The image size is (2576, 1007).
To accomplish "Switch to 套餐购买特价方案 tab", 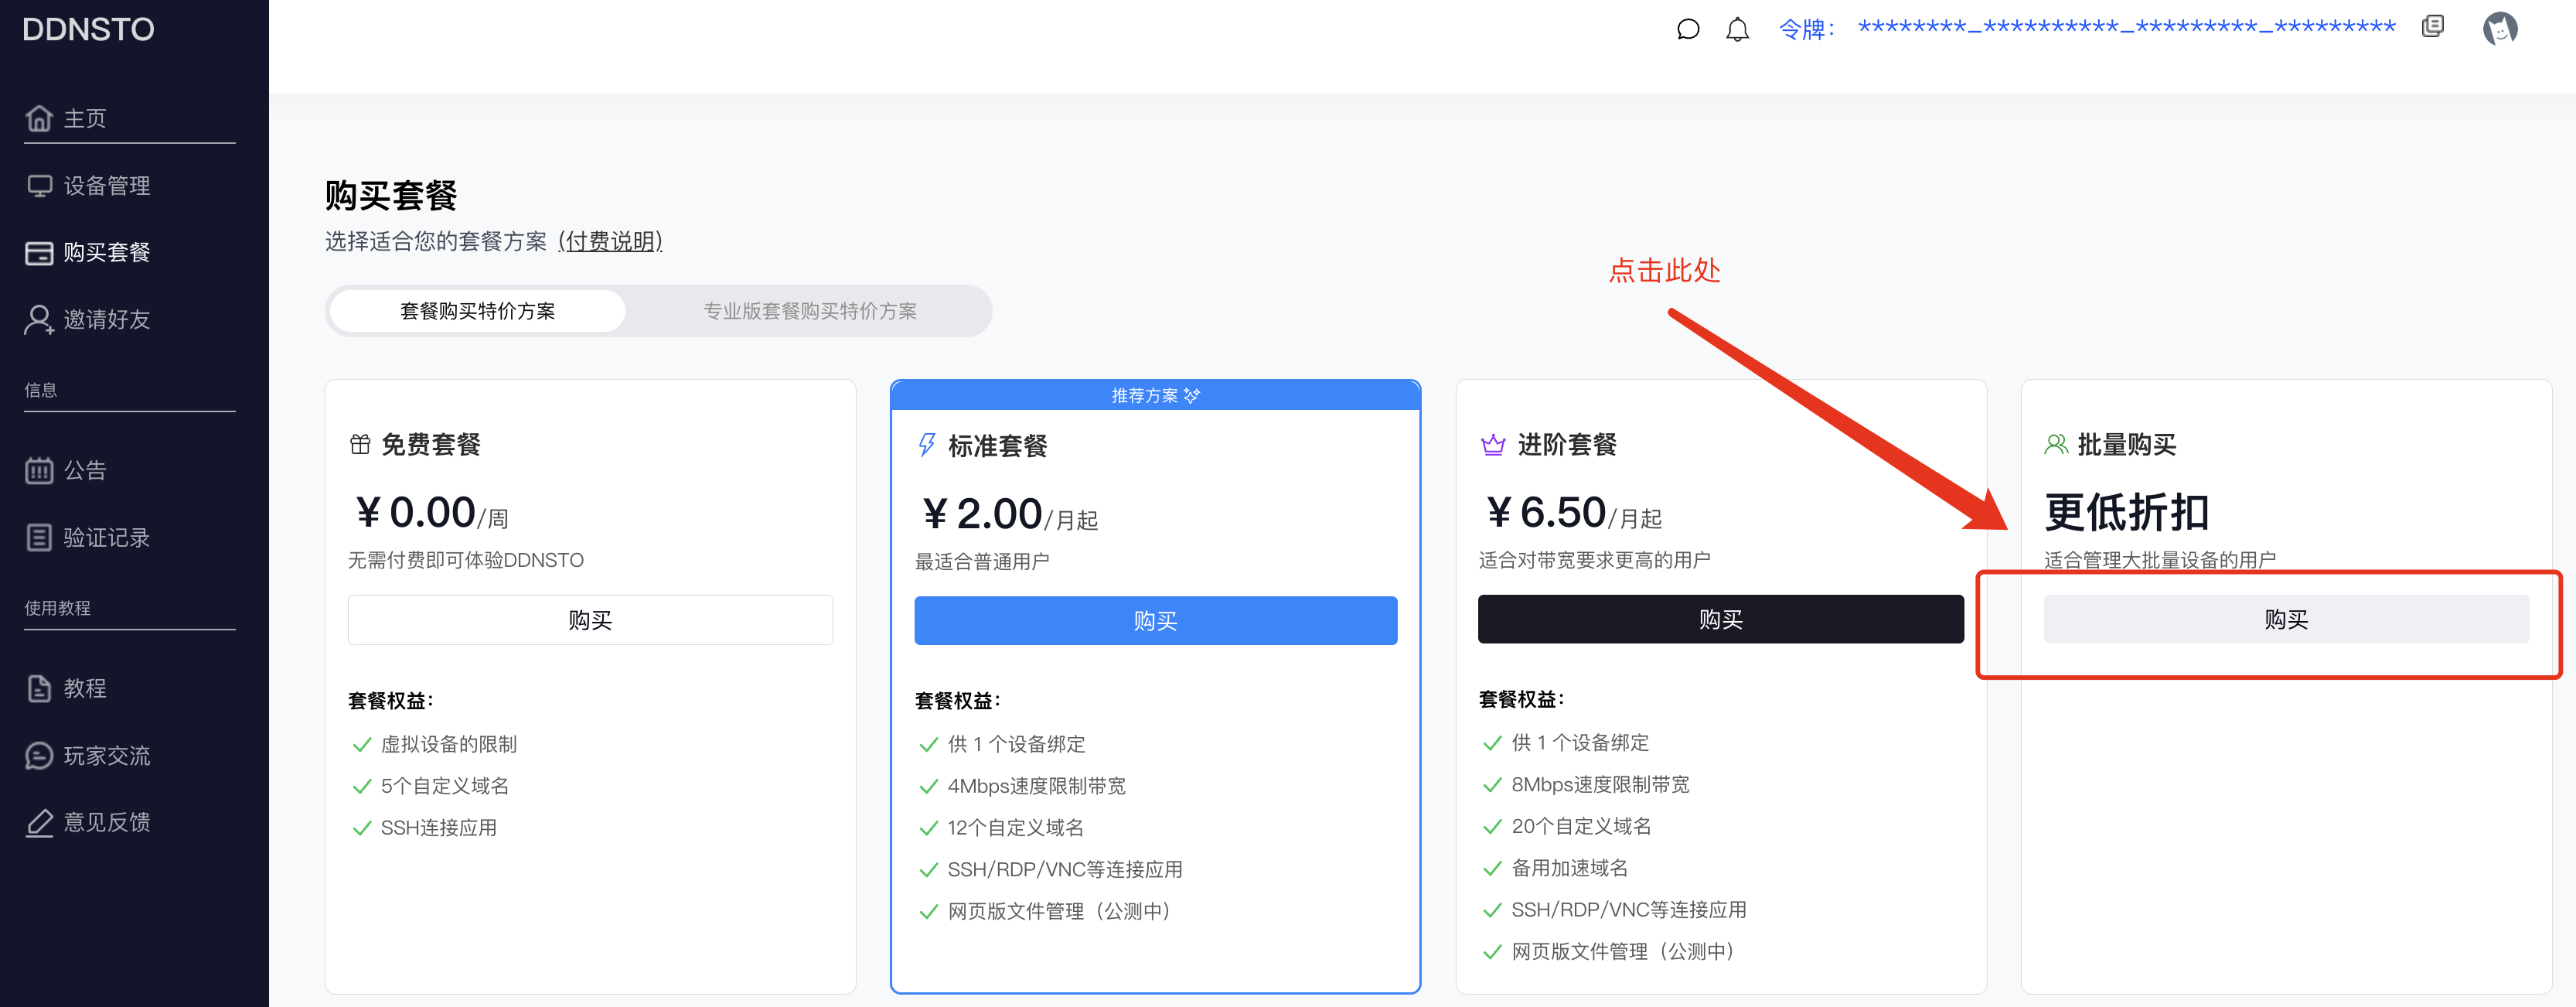I will 477,311.
